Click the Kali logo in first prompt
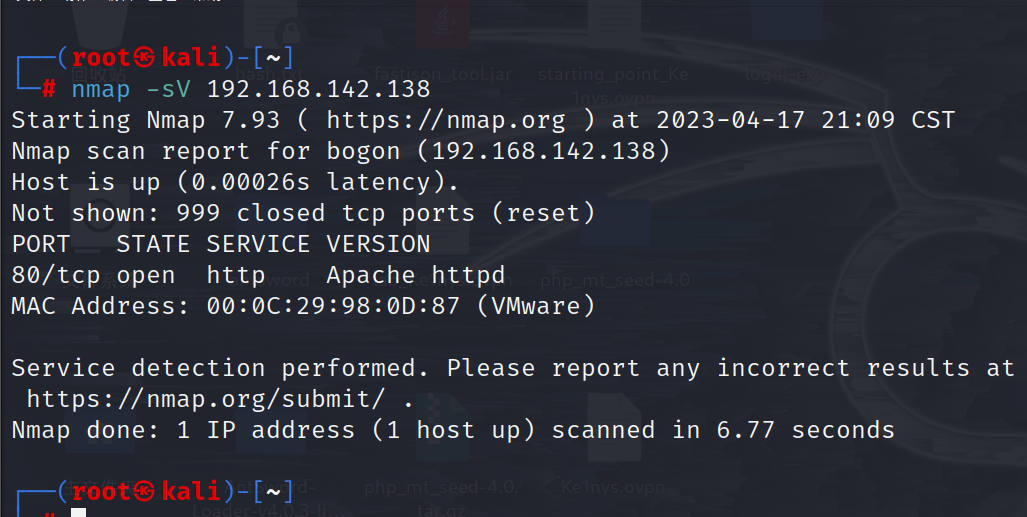 coord(144,58)
